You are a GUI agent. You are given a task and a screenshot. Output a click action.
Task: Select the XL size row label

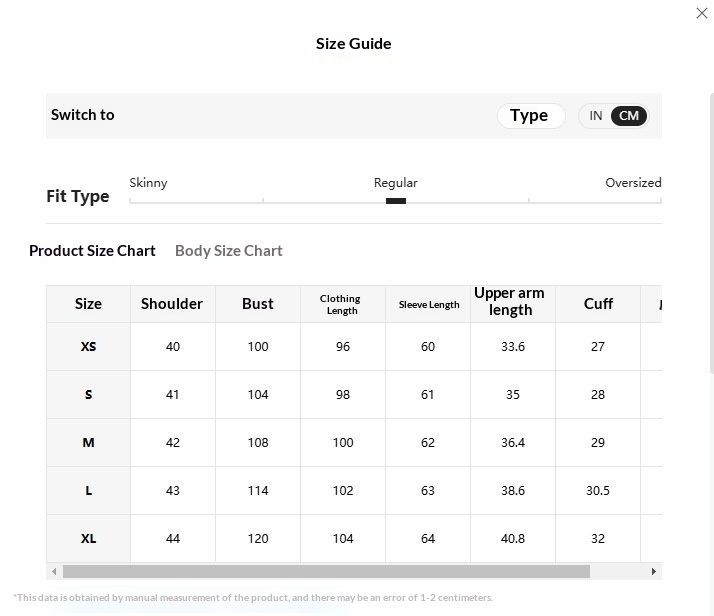tap(88, 539)
